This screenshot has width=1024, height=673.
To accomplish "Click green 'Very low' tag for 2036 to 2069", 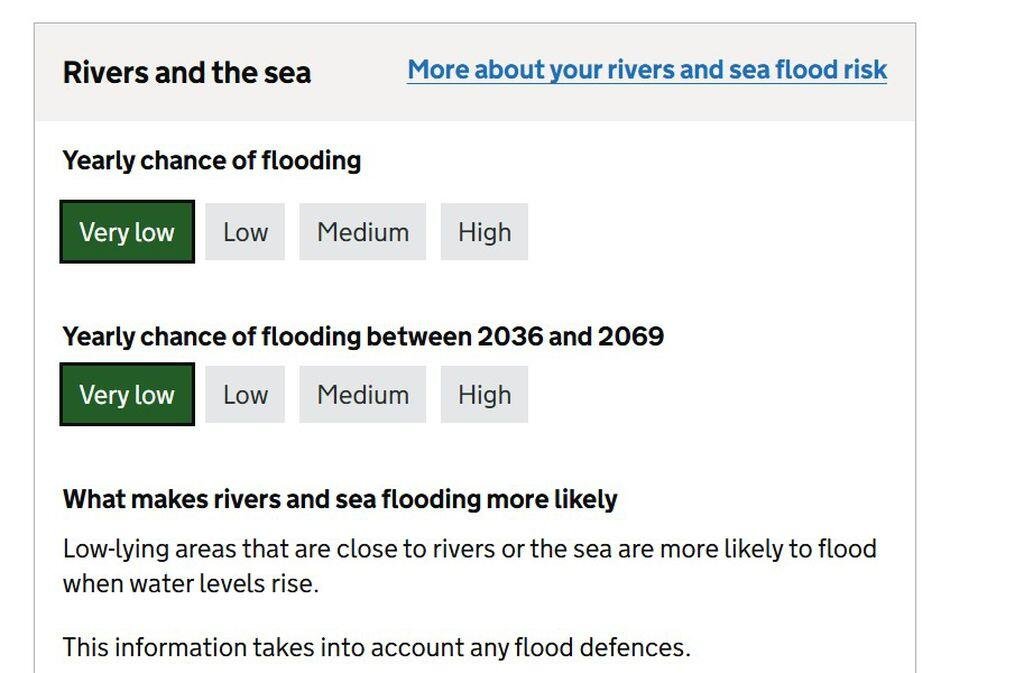I will [x=127, y=395].
